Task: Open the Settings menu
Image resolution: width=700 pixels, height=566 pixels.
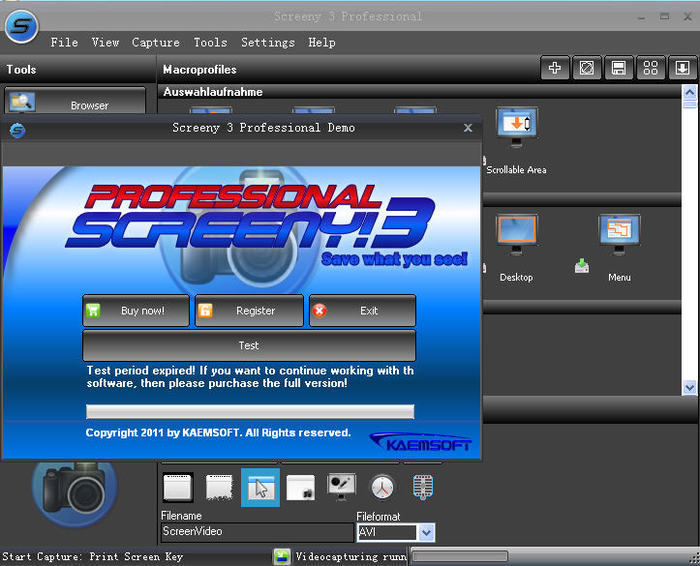Action: click(x=268, y=42)
